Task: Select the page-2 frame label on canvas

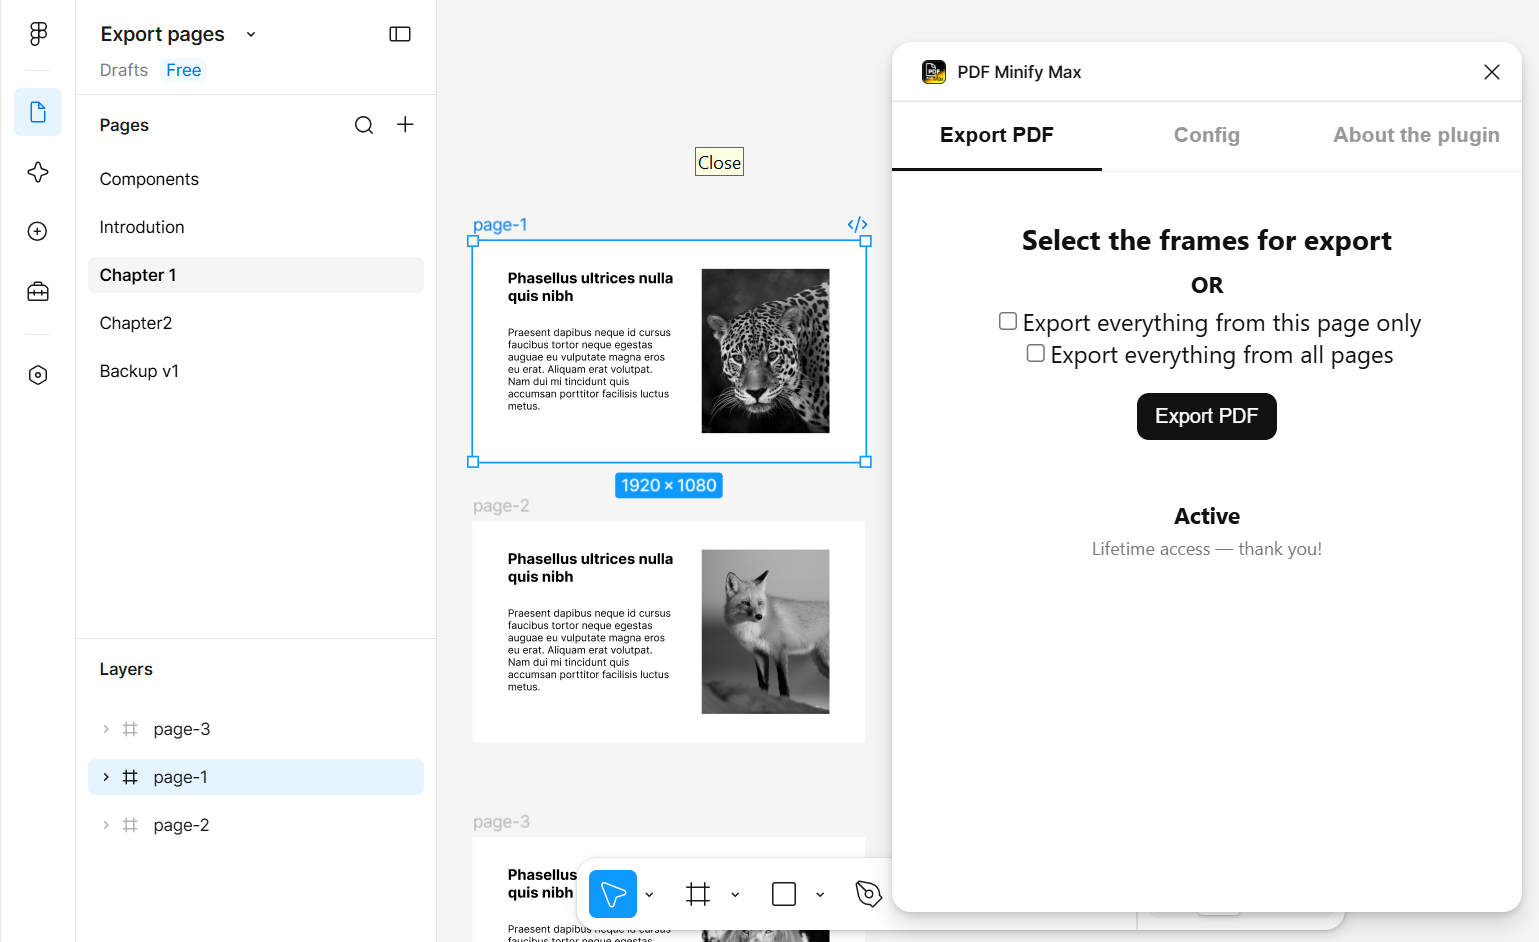Action: (x=501, y=506)
